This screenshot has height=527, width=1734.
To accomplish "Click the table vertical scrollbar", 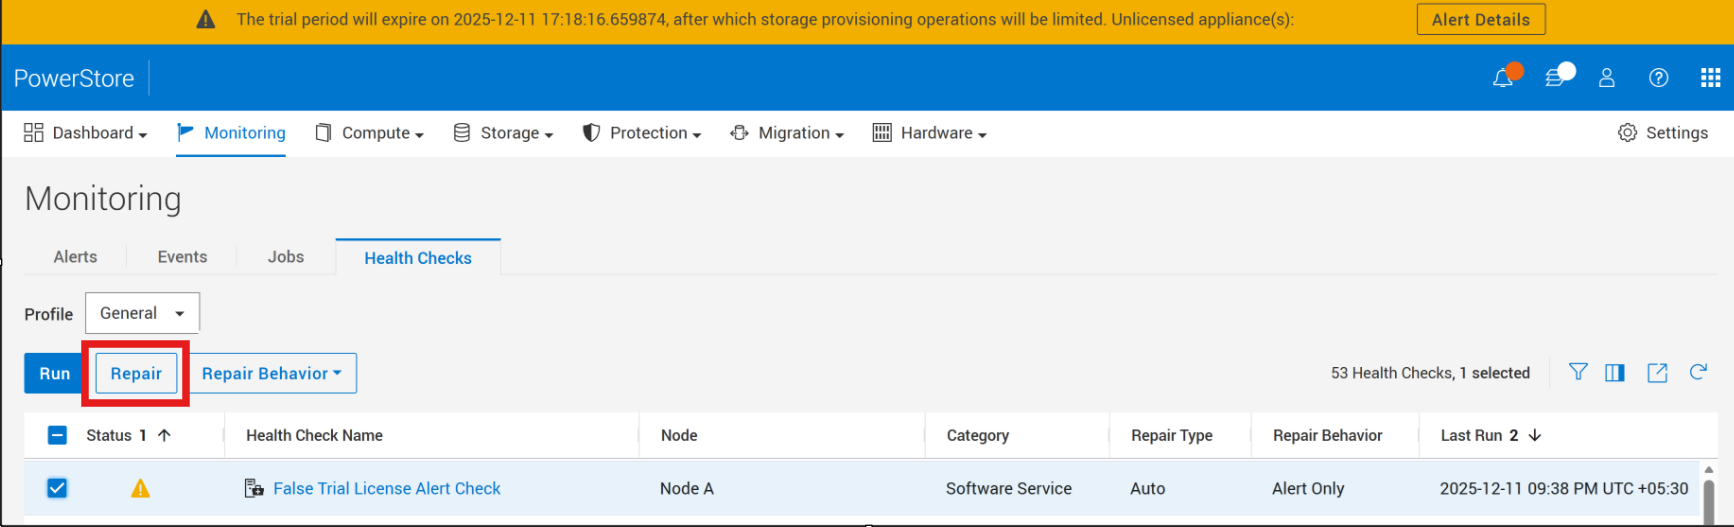I will [x=1708, y=495].
